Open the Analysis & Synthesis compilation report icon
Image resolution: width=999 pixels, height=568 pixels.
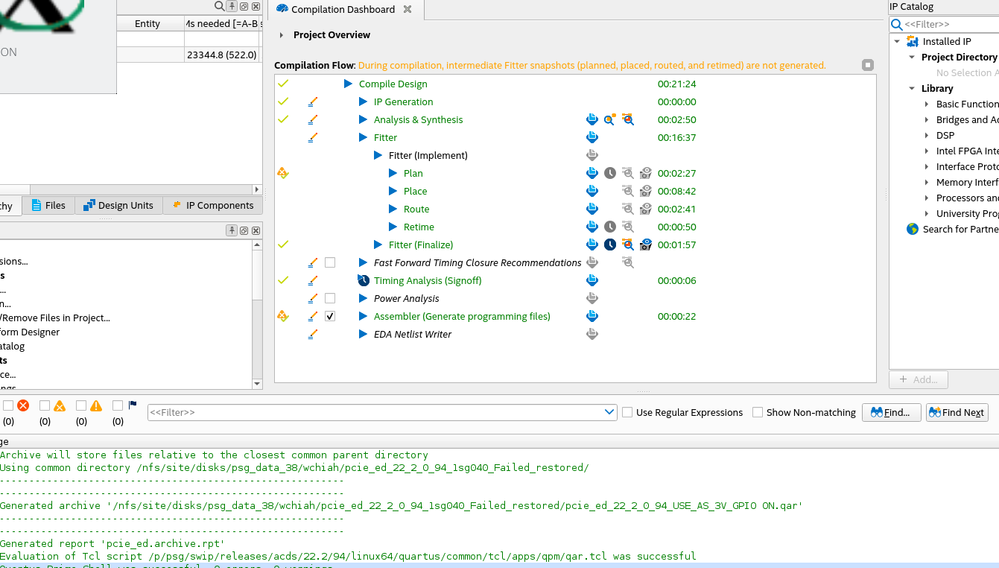[592, 120]
